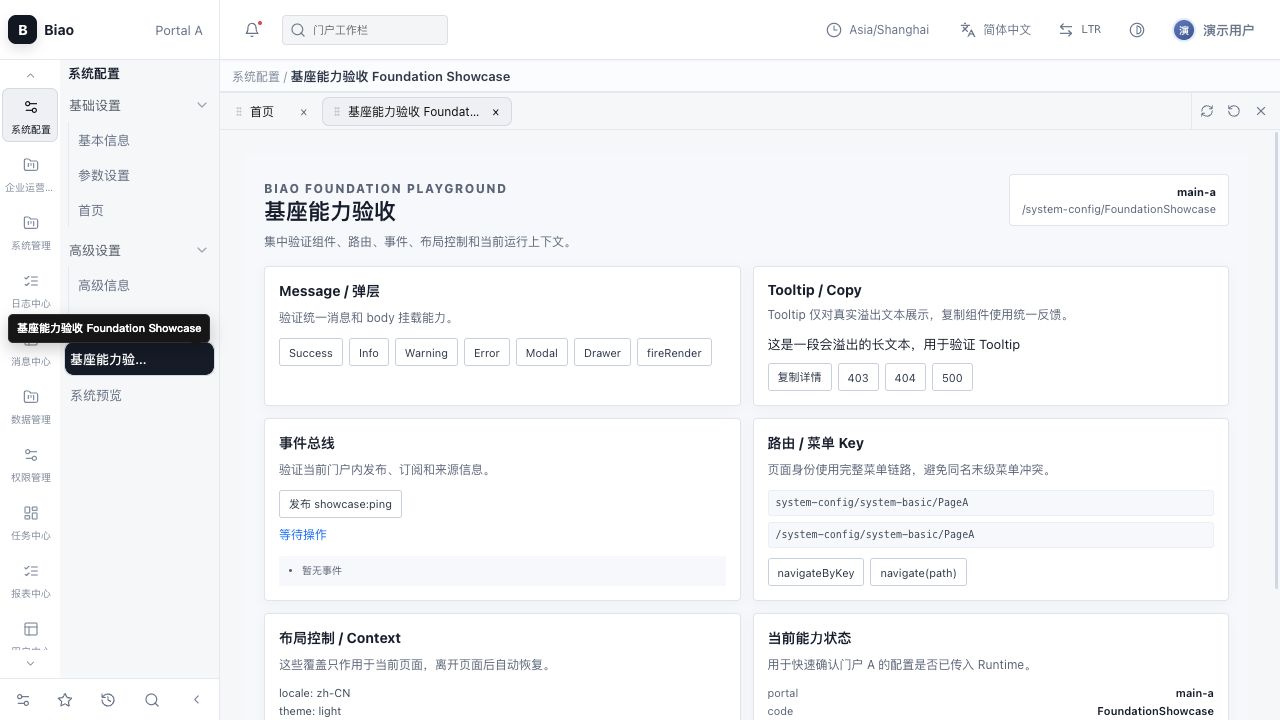Toggle the dark theme icon
Screen dimensions: 1280x720
(x=1137, y=30)
